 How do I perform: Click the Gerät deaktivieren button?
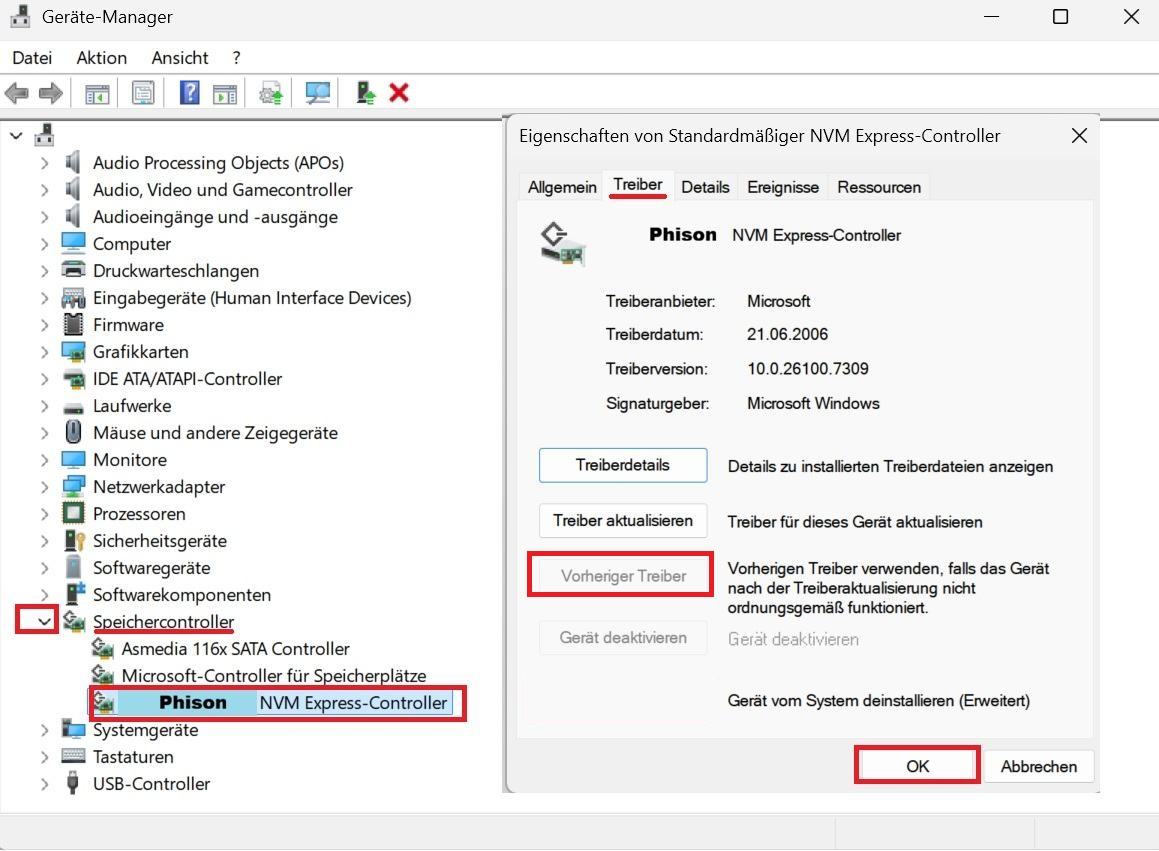pos(623,637)
